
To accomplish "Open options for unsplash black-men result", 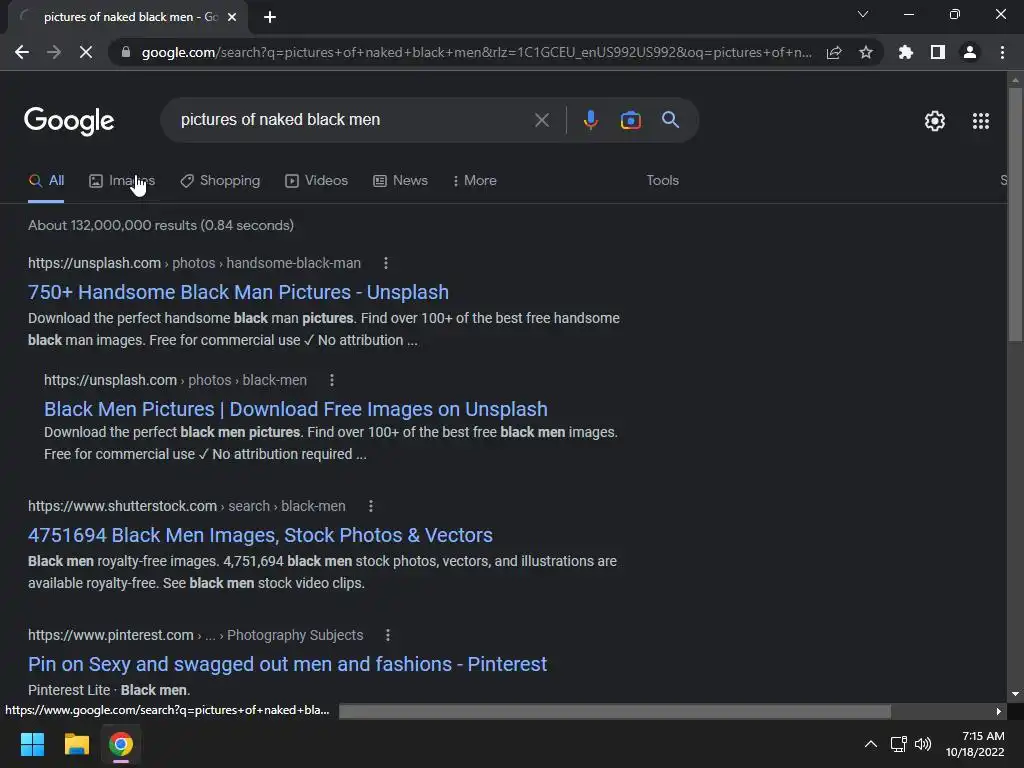I will pos(332,380).
